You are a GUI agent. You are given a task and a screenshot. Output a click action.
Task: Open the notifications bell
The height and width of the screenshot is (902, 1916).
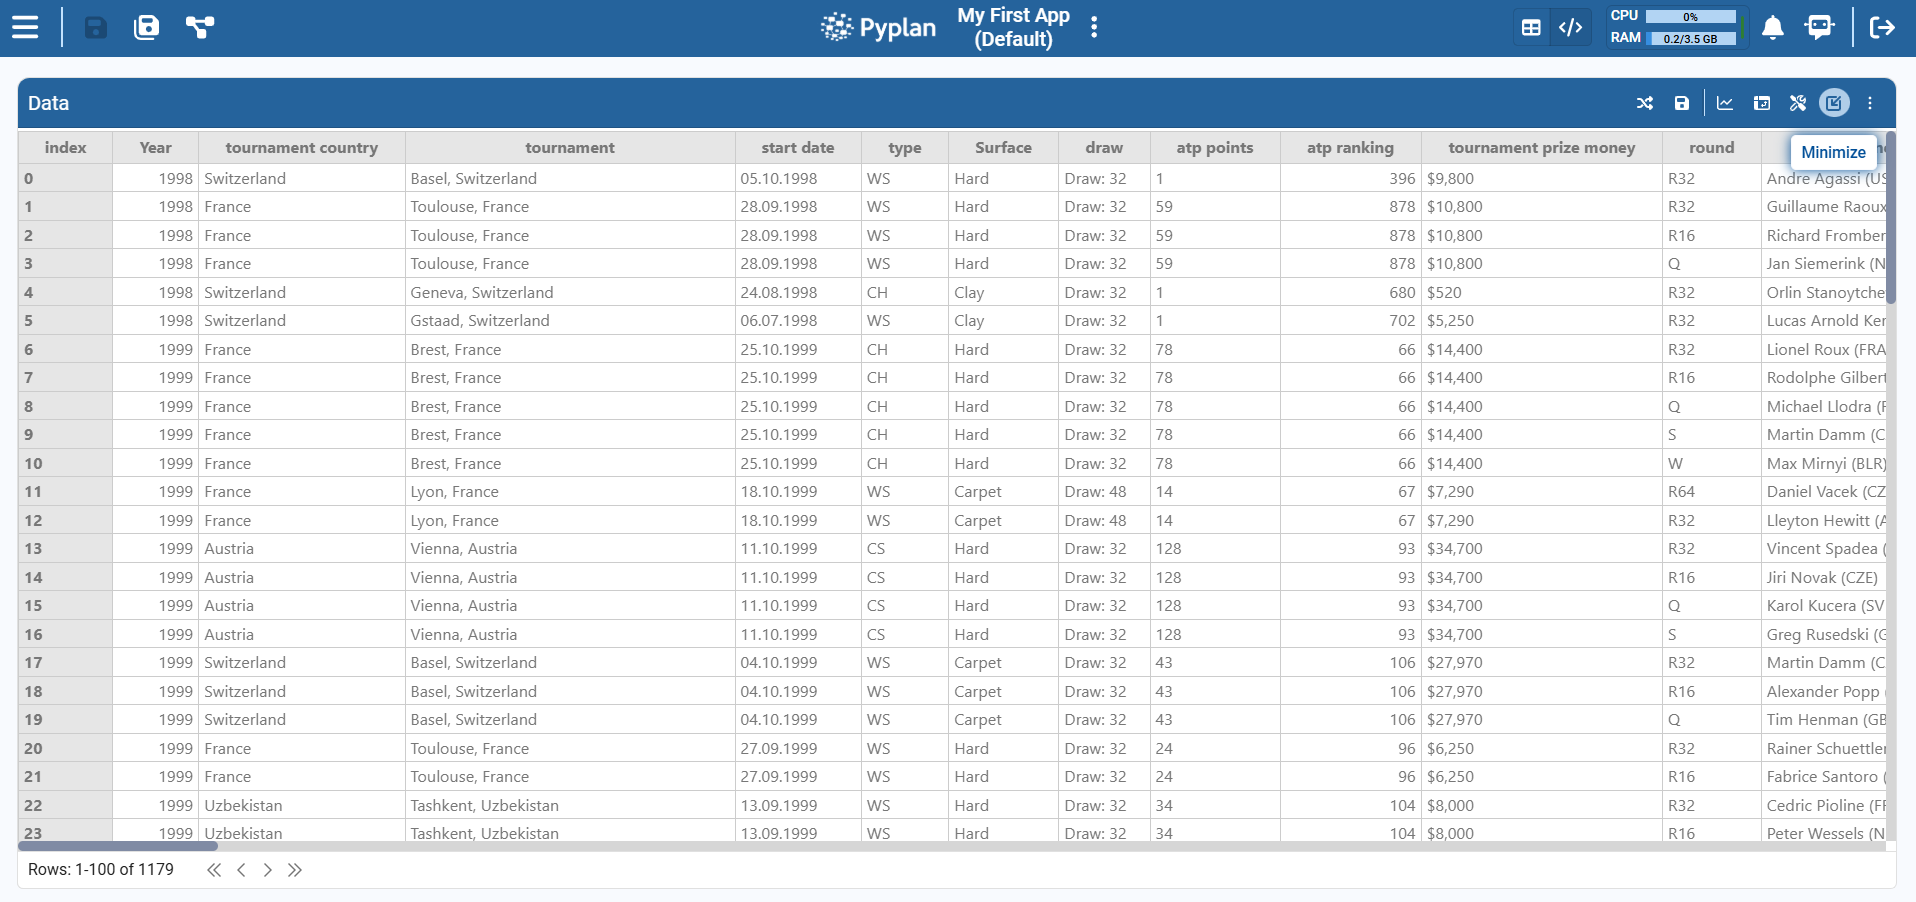[x=1772, y=27]
